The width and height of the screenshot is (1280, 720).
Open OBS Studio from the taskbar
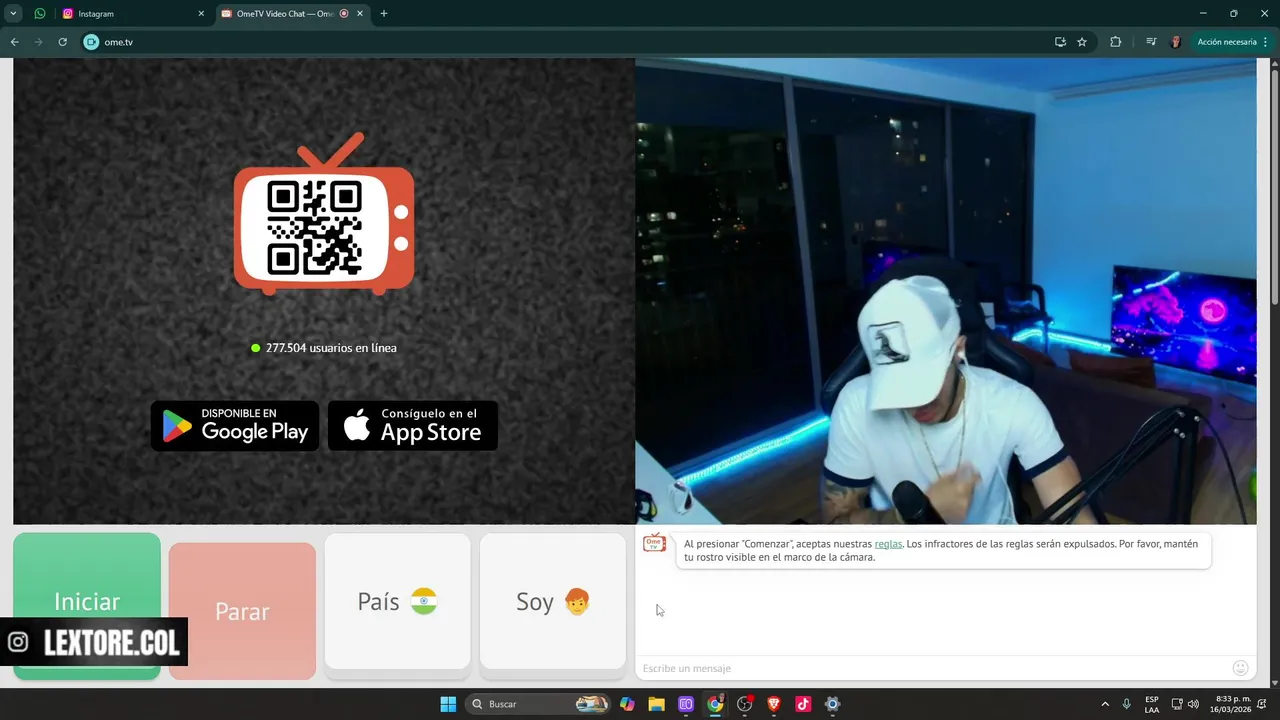(744, 704)
